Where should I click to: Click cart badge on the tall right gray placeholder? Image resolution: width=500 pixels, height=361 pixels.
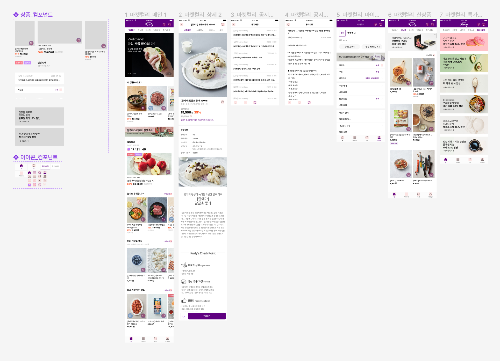103,46
